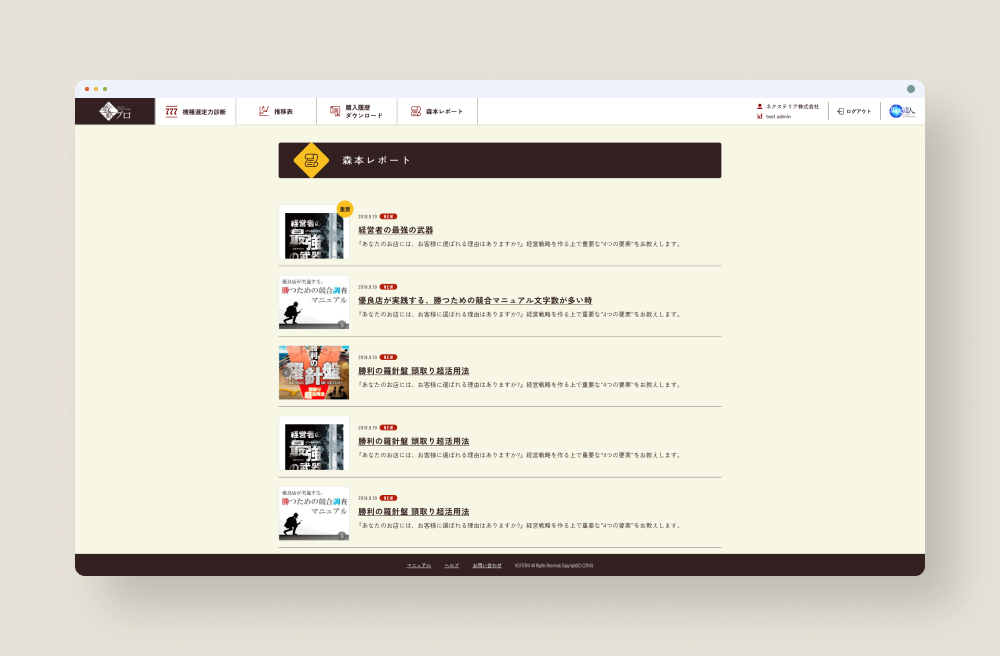Click the お問い合わせ footer link
Screen dimensions: 1000x656
click(x=487, y=565)
